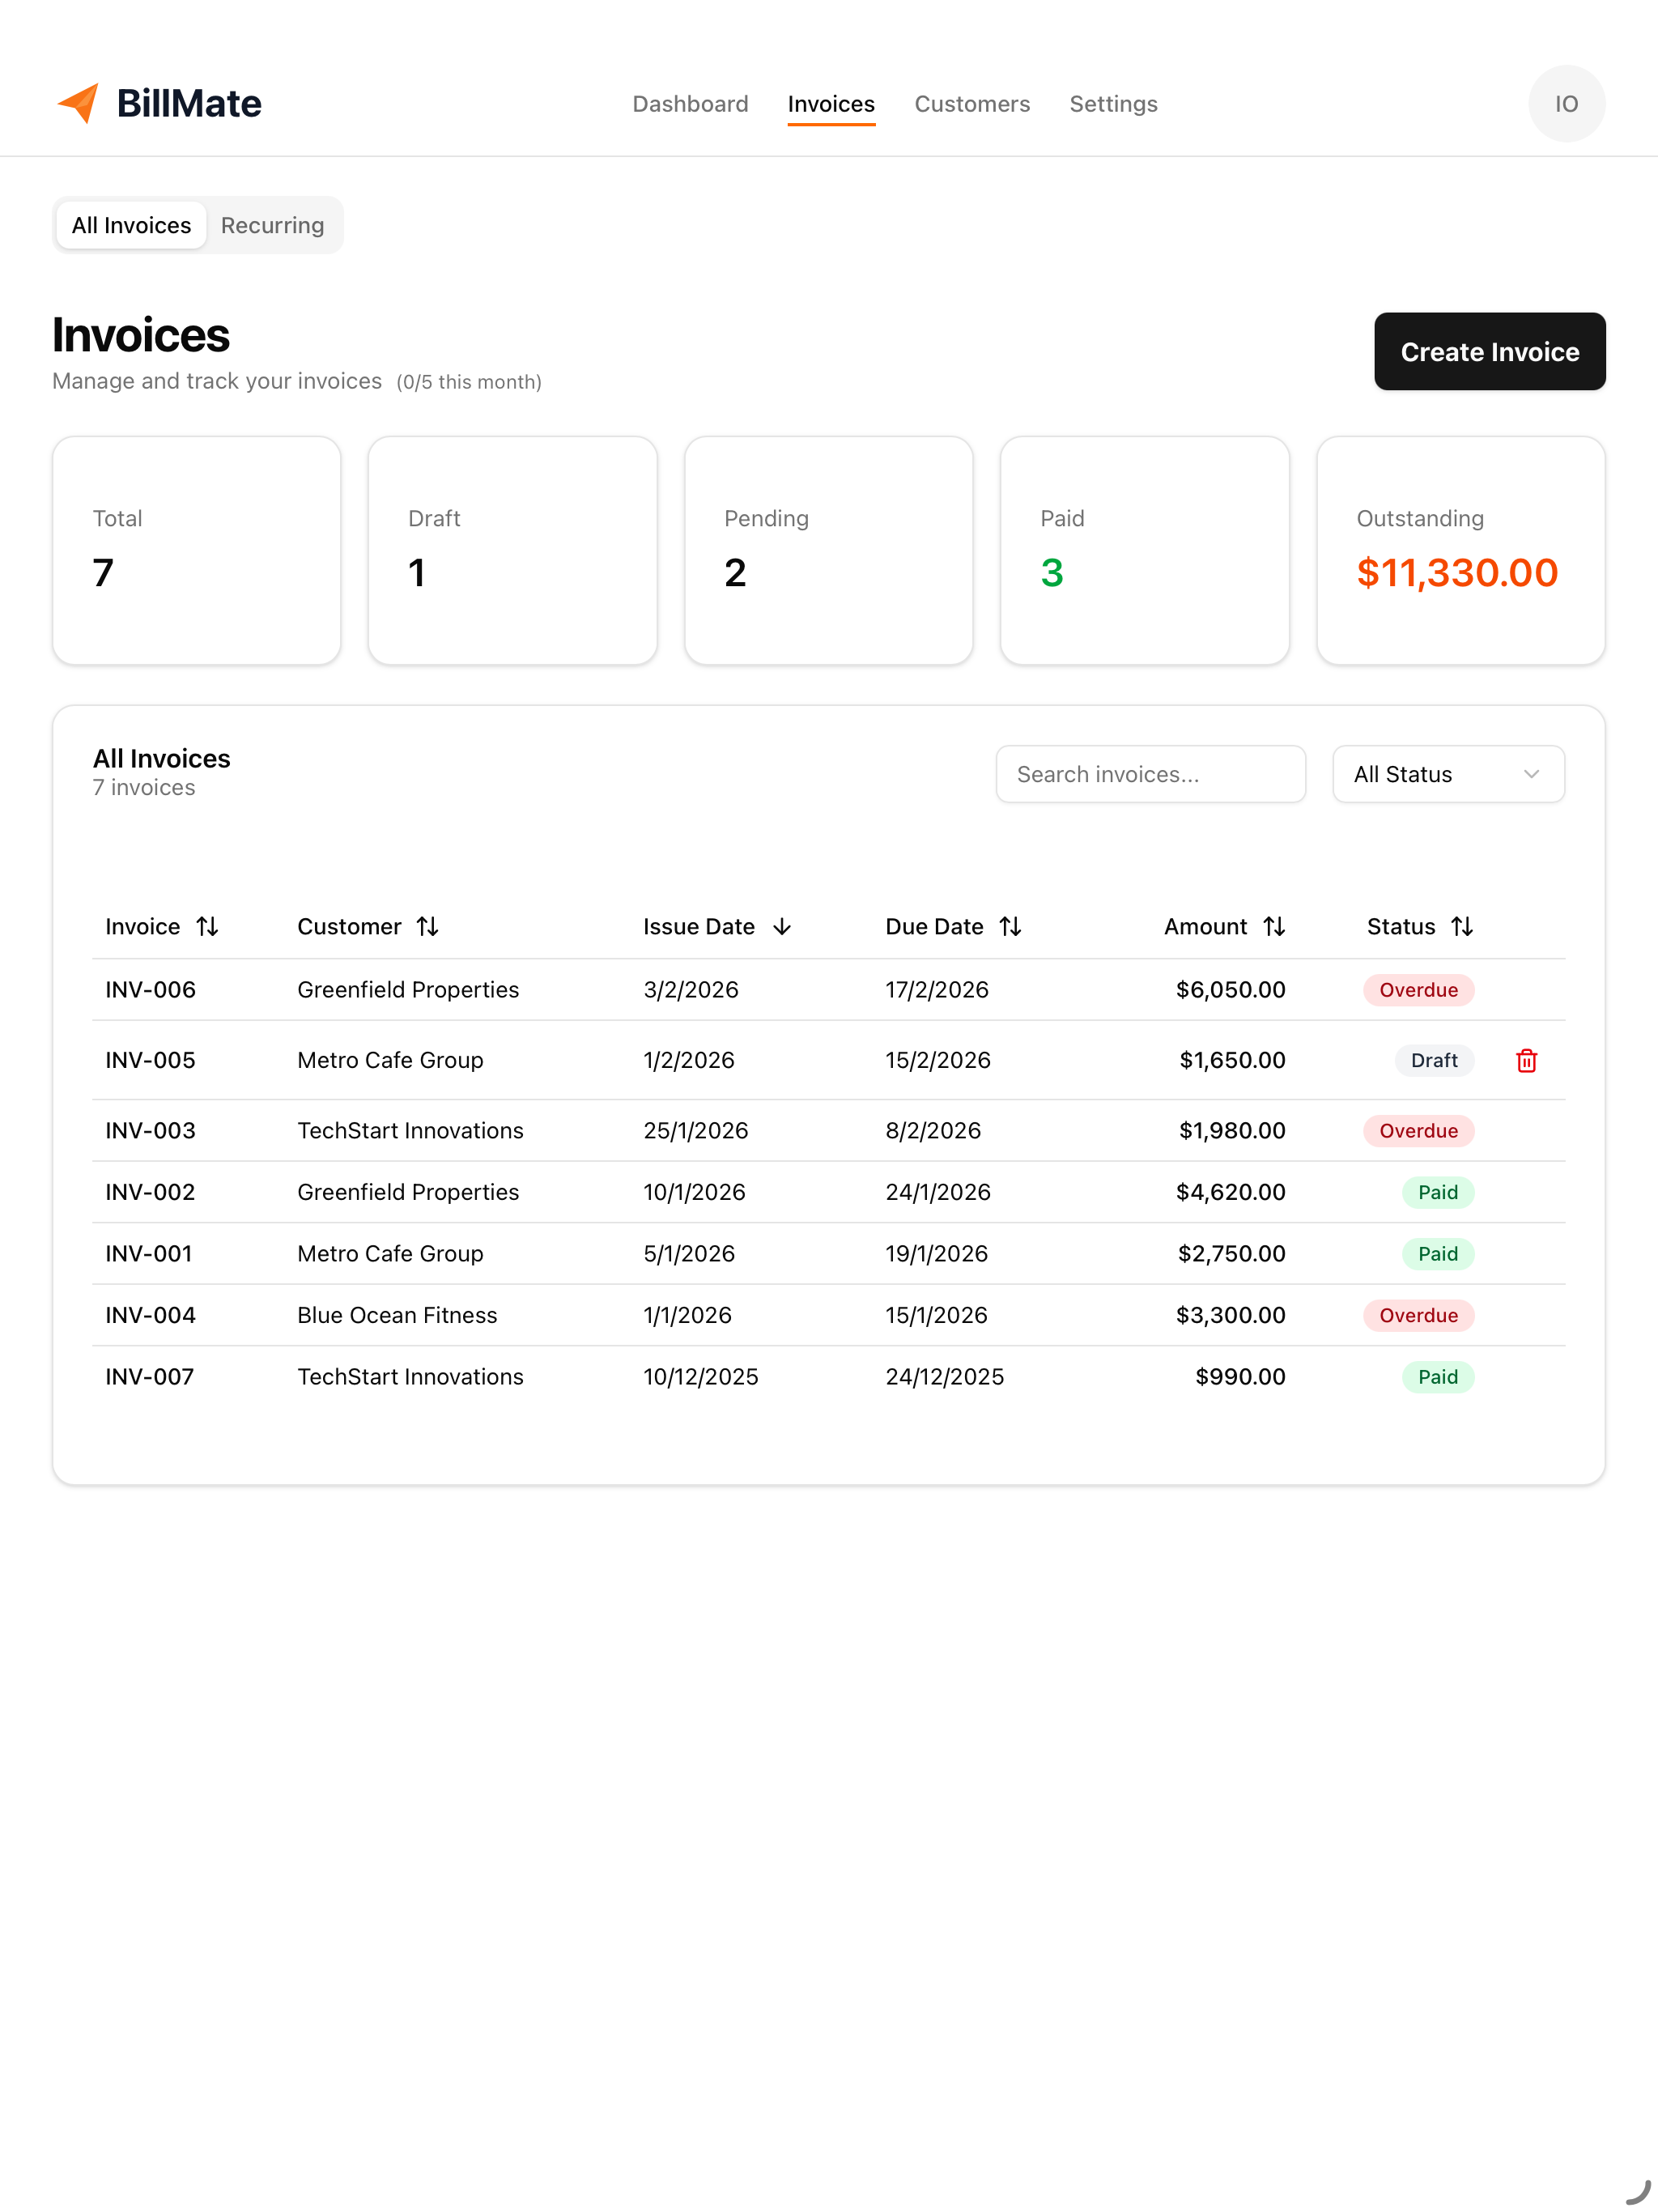1658x2212 pixels.
Task: Click the Outstanding $11,330.00 card
Action: click(1461, 550)
